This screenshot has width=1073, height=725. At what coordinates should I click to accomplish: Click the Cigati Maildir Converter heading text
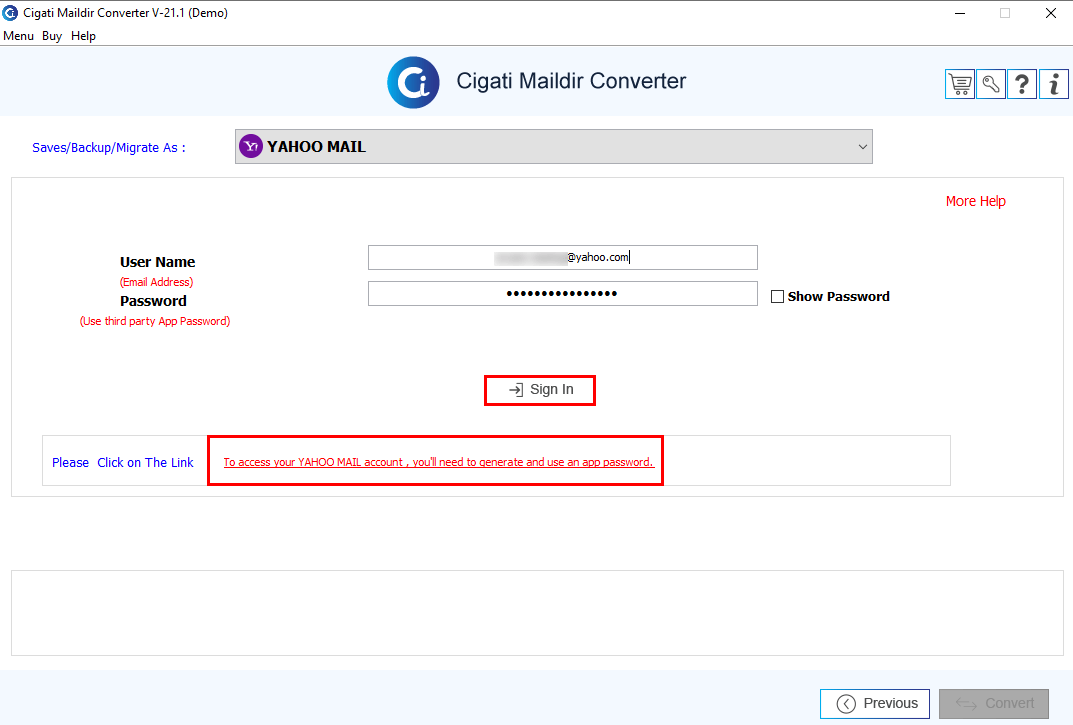[x=571, y=81]
